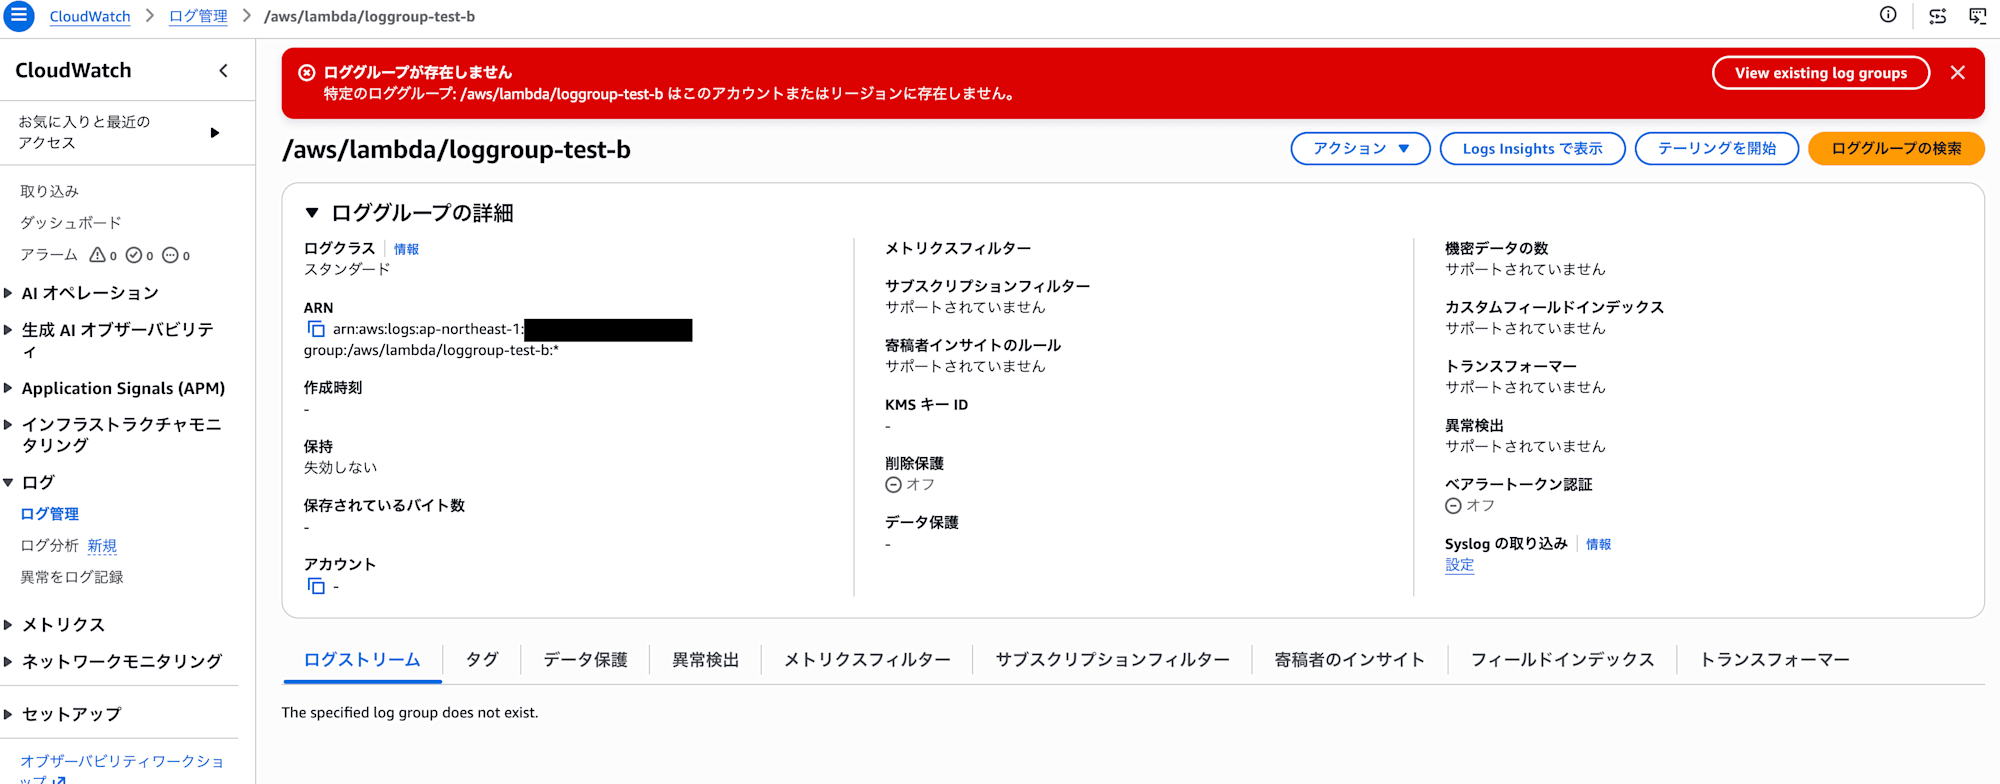This screenshot has width=2000, height=784.
Task: Click the スタンダード log class value
Action: point(347,269)
